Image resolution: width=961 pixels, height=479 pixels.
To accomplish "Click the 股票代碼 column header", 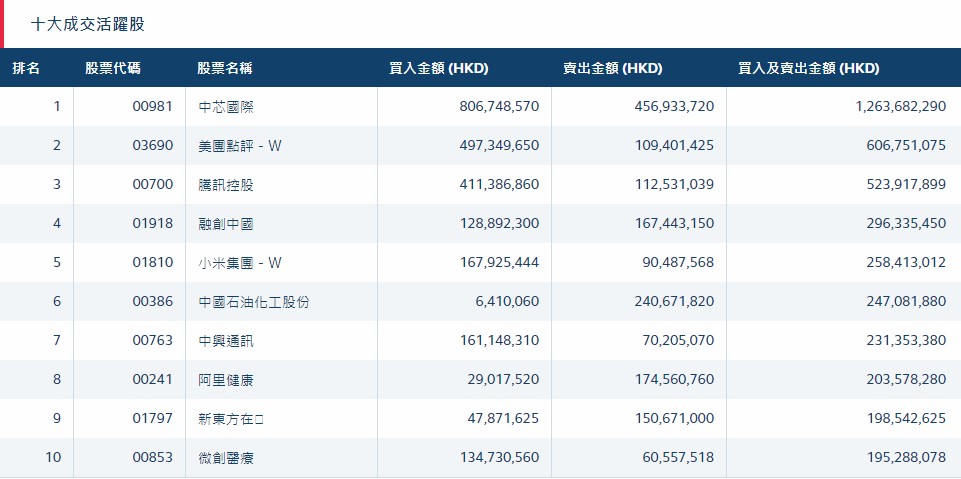I will (x=113, y=68).
